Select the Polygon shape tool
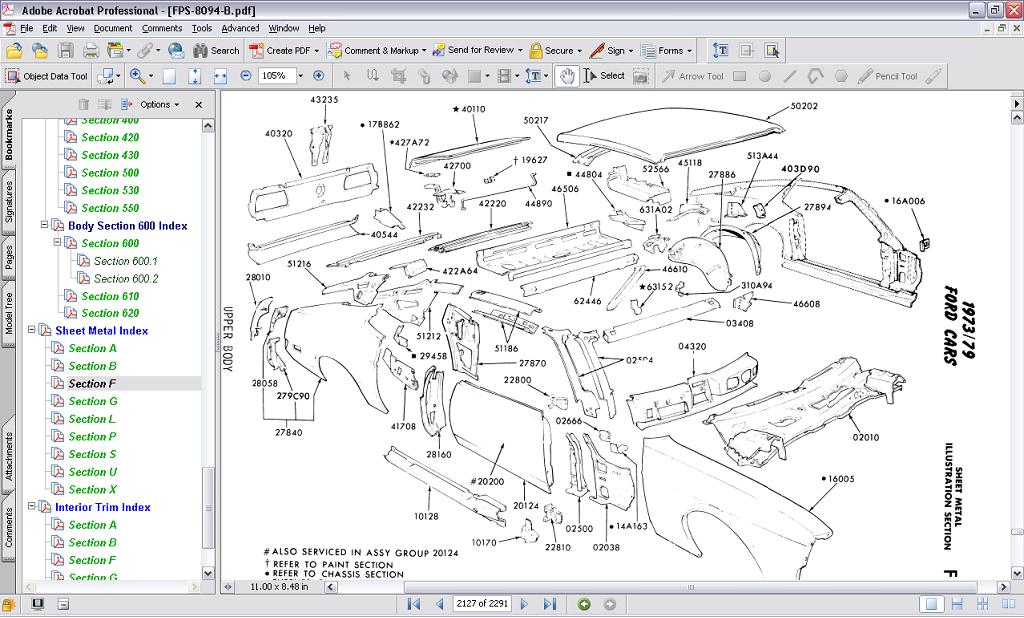Image resolution: width=1024 pixels, height=618 pixels. click(841, 76)
